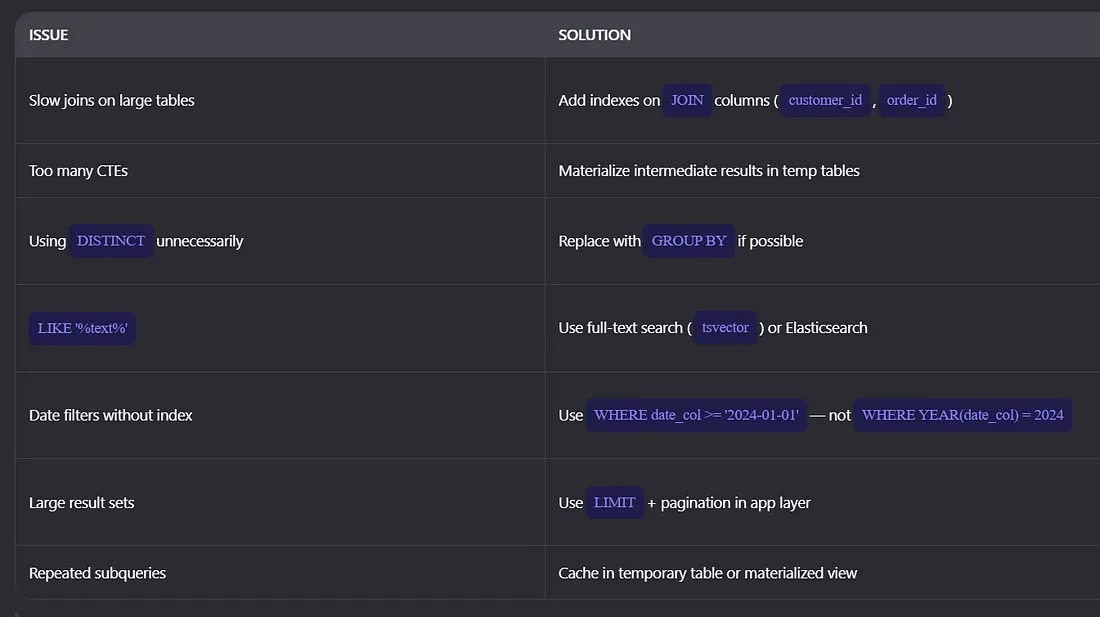Viewport: 1100px width, 617px height.
Task: Click the WHERE YEAR(date_col) = 2024 chip
Action: point(962,415)
